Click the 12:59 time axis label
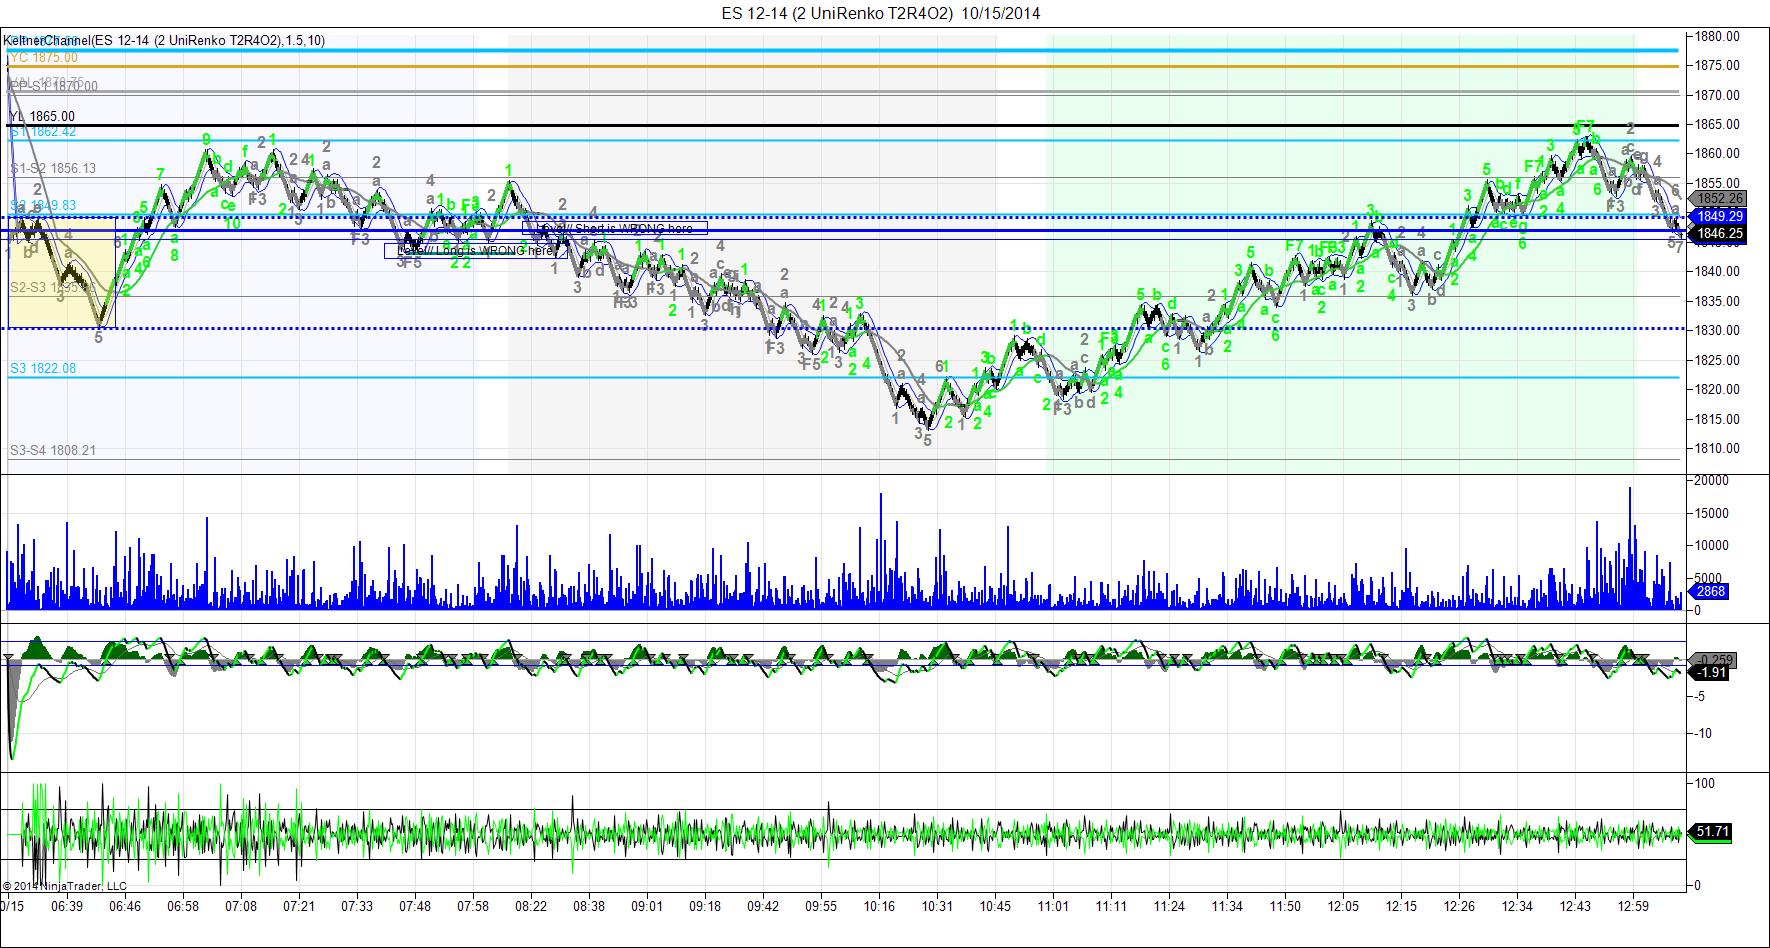1770x948 pixels. [x=1633, y=907]
